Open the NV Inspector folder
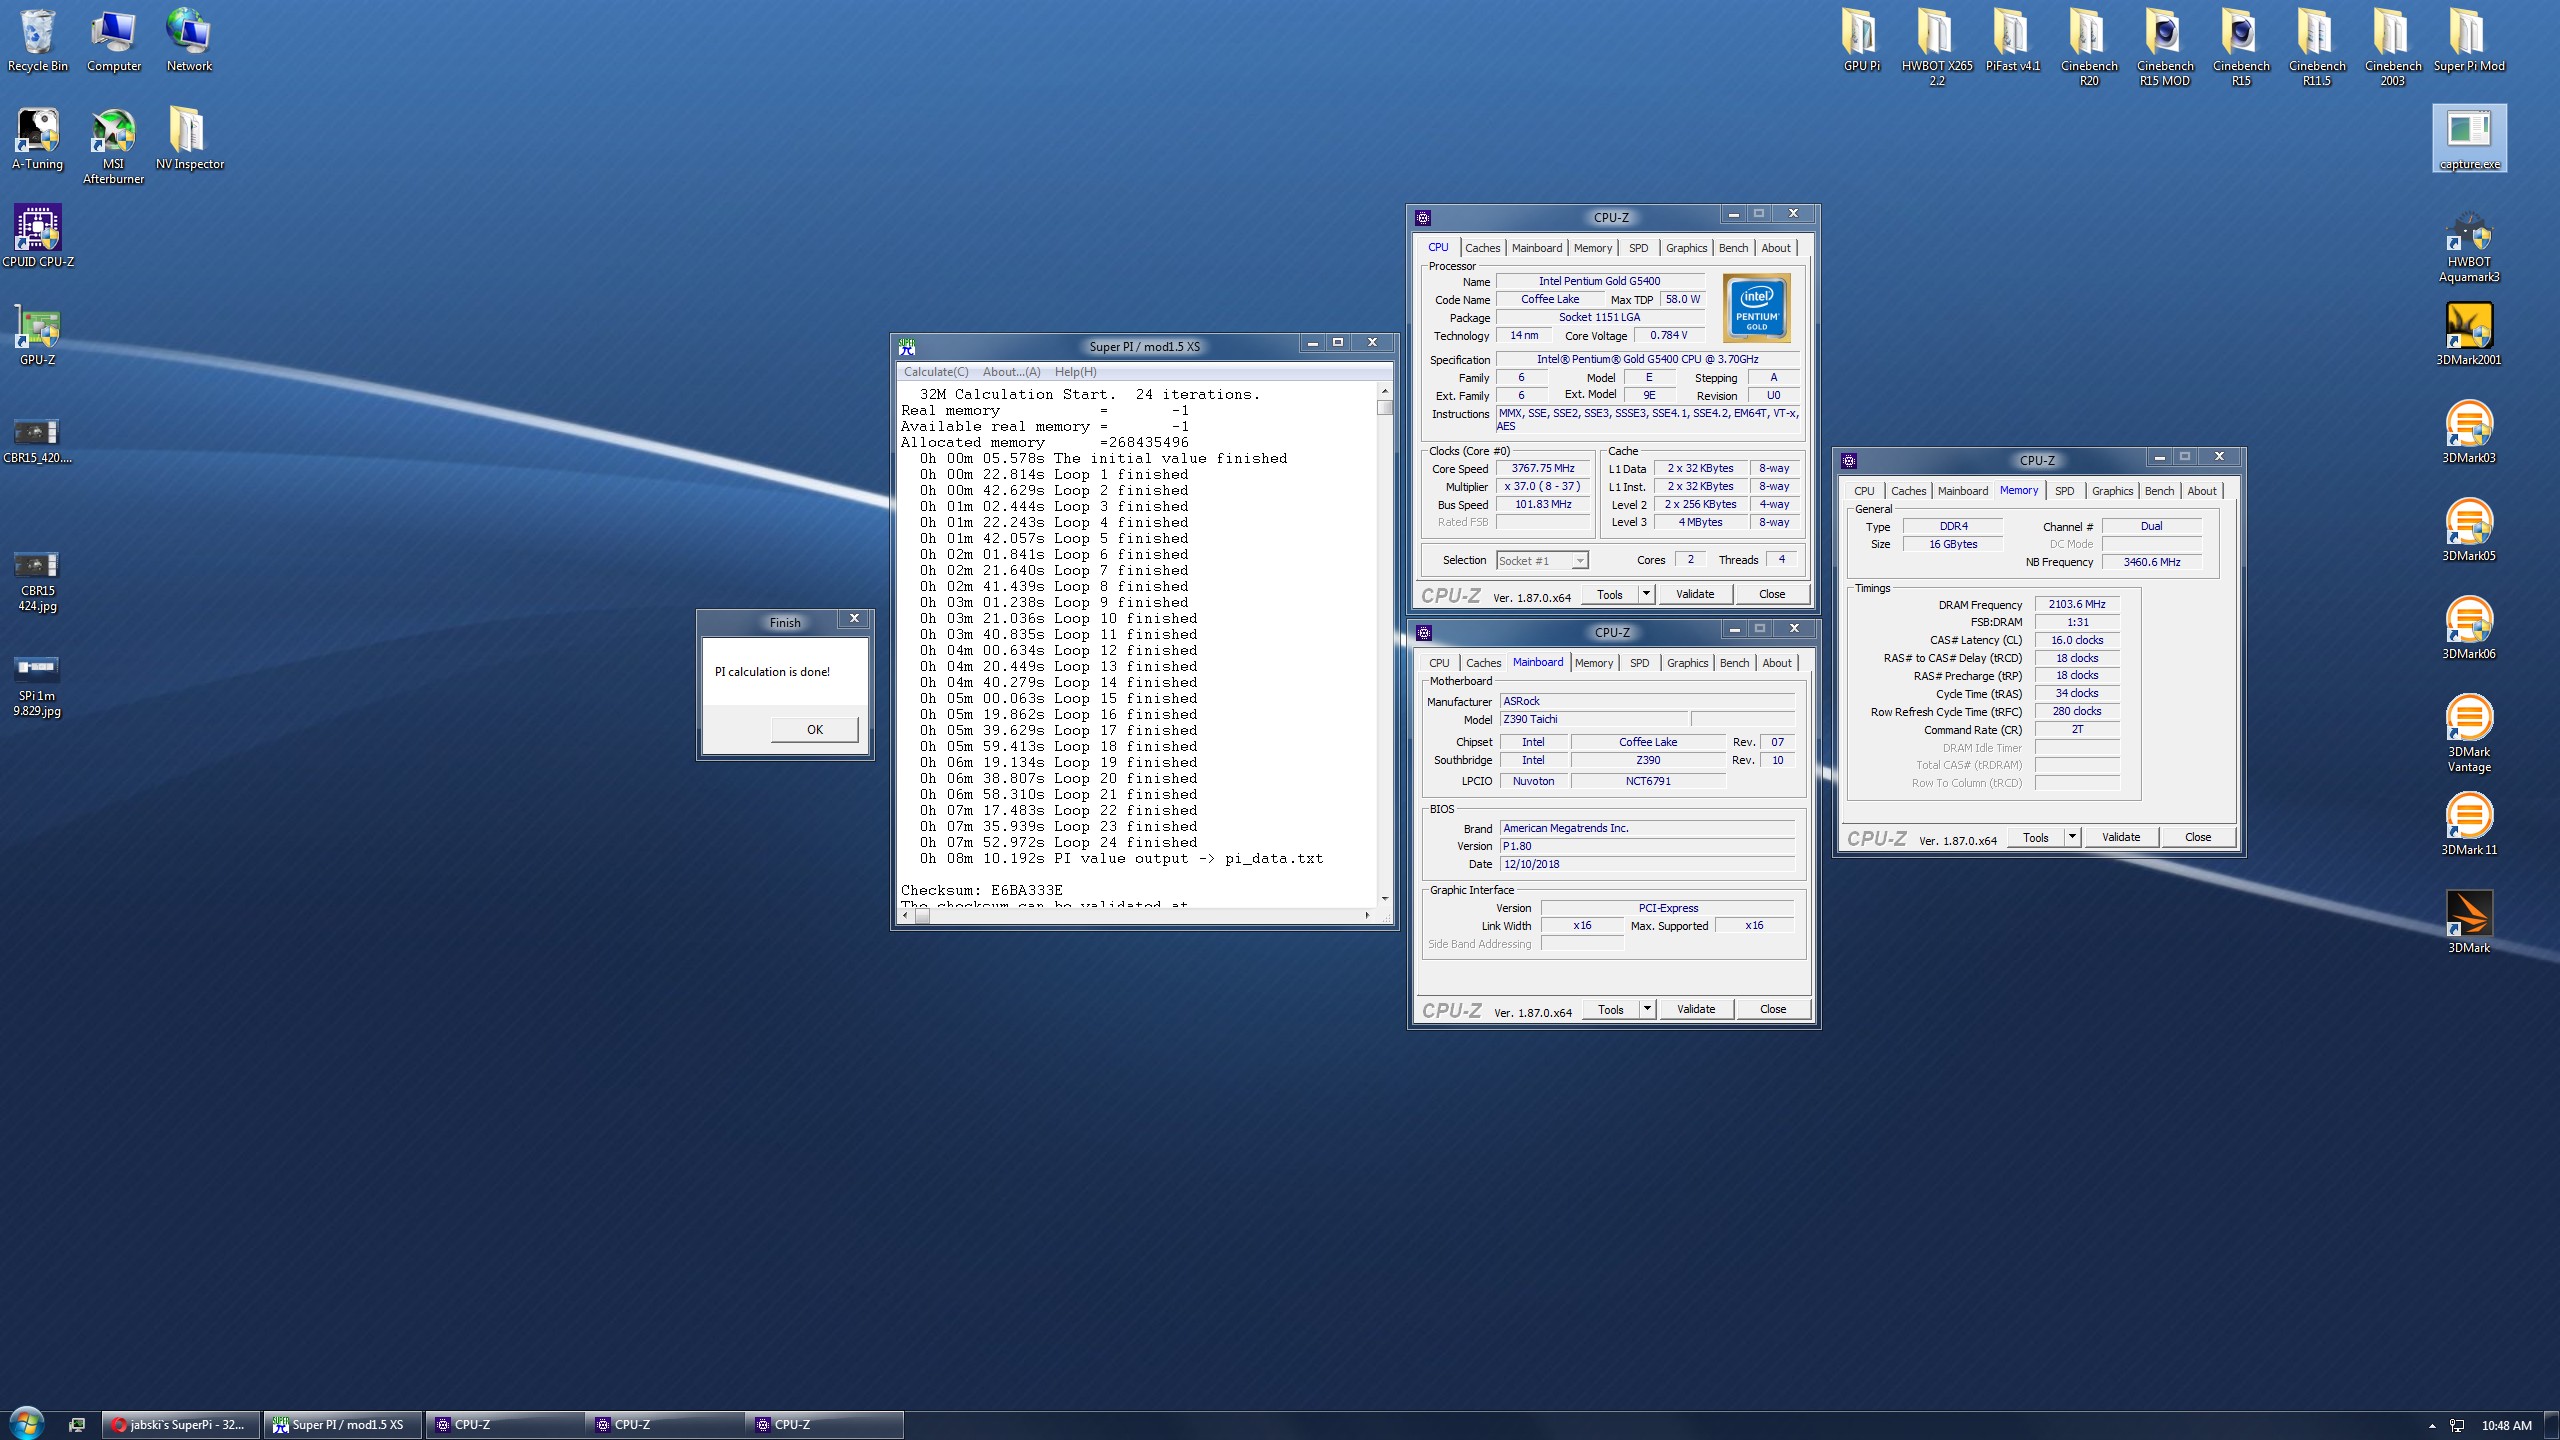This screenshot has width=2560, height=1440. 189,138
